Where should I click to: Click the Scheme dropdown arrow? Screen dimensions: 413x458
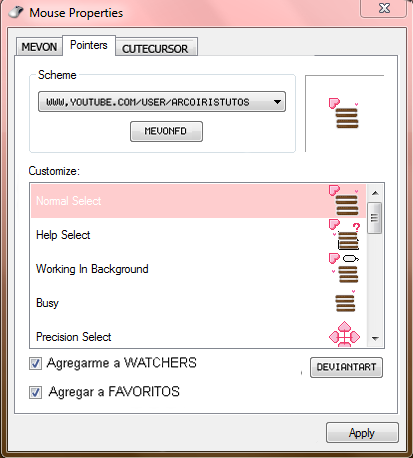point(277,102)
